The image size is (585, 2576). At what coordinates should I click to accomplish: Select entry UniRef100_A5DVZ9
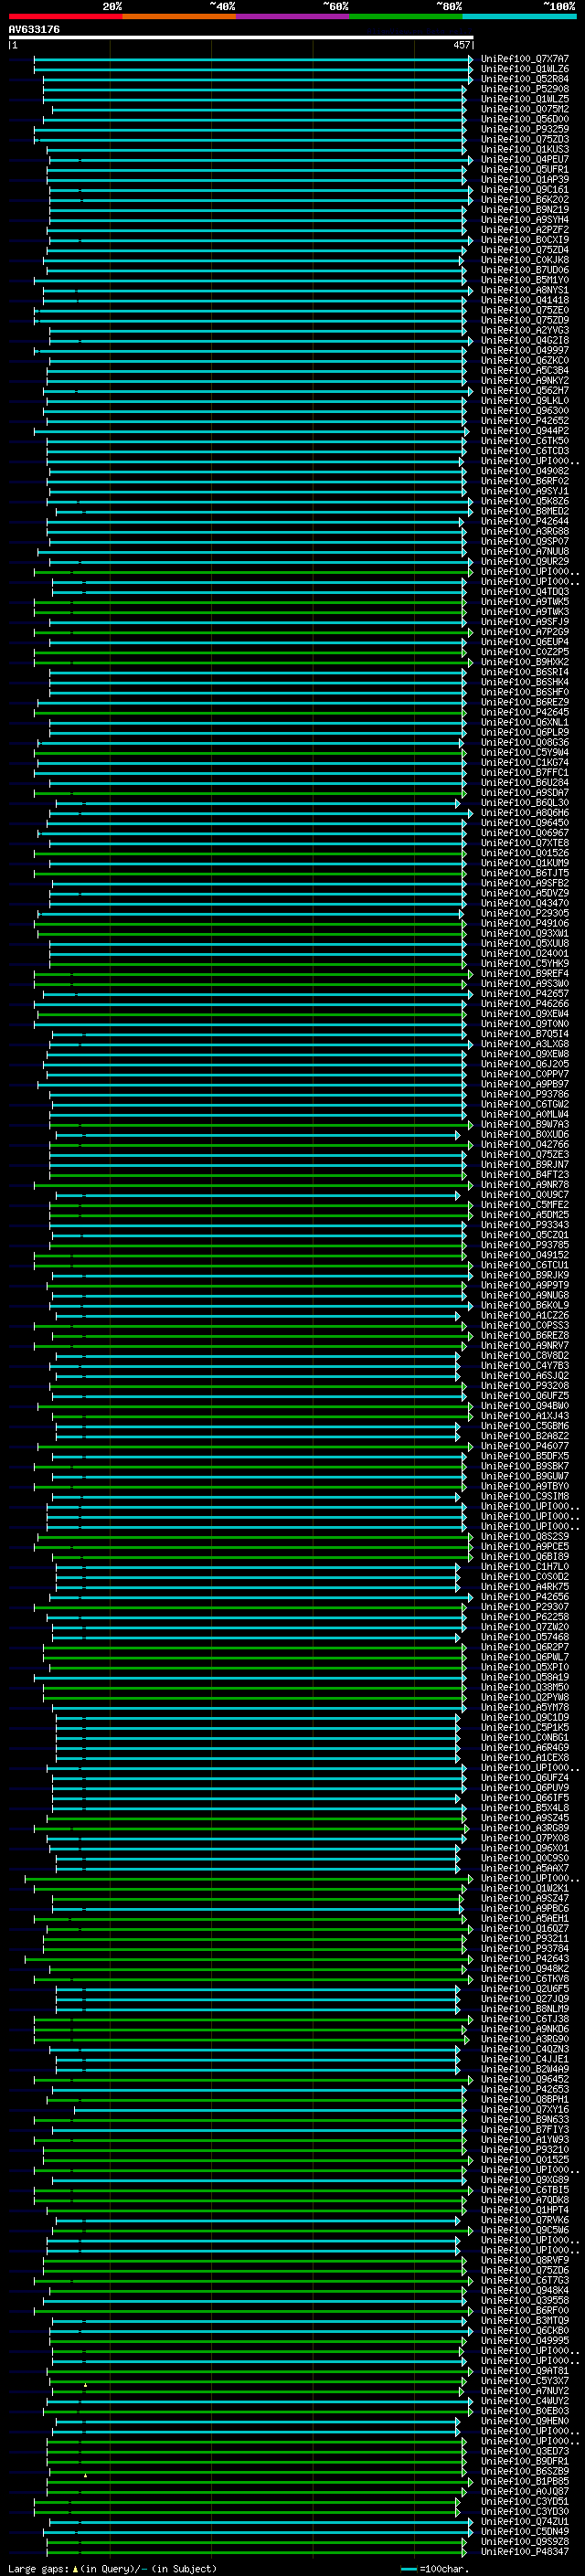pos(525,893)
